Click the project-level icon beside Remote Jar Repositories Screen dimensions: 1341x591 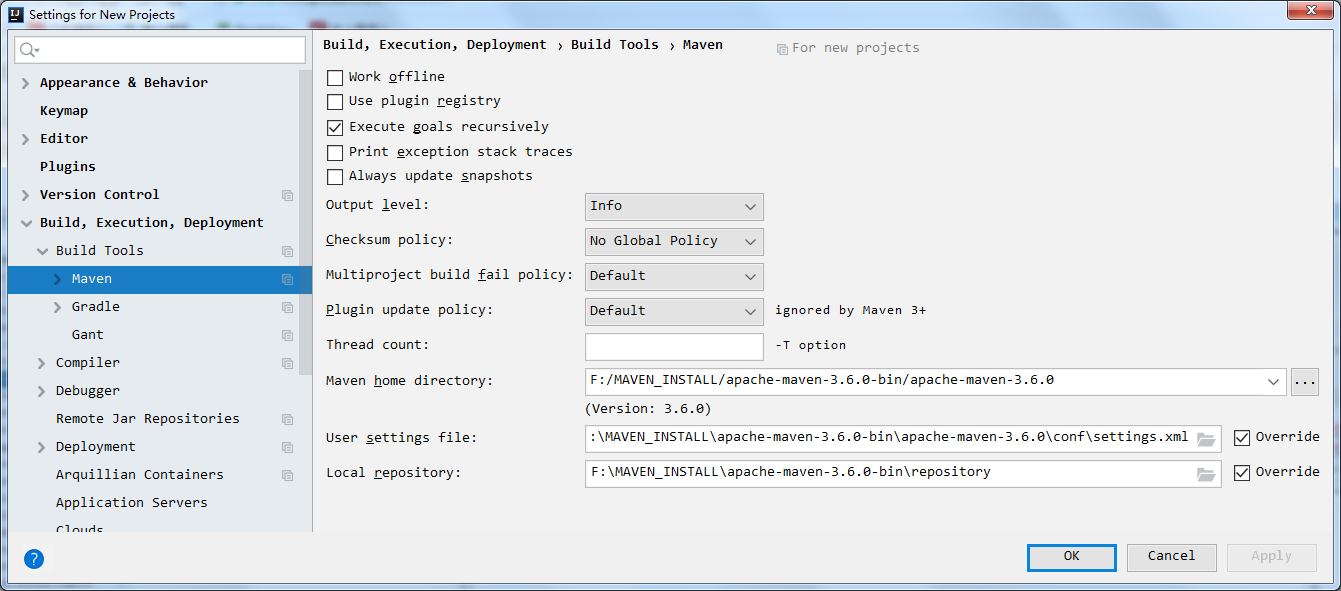288,419
